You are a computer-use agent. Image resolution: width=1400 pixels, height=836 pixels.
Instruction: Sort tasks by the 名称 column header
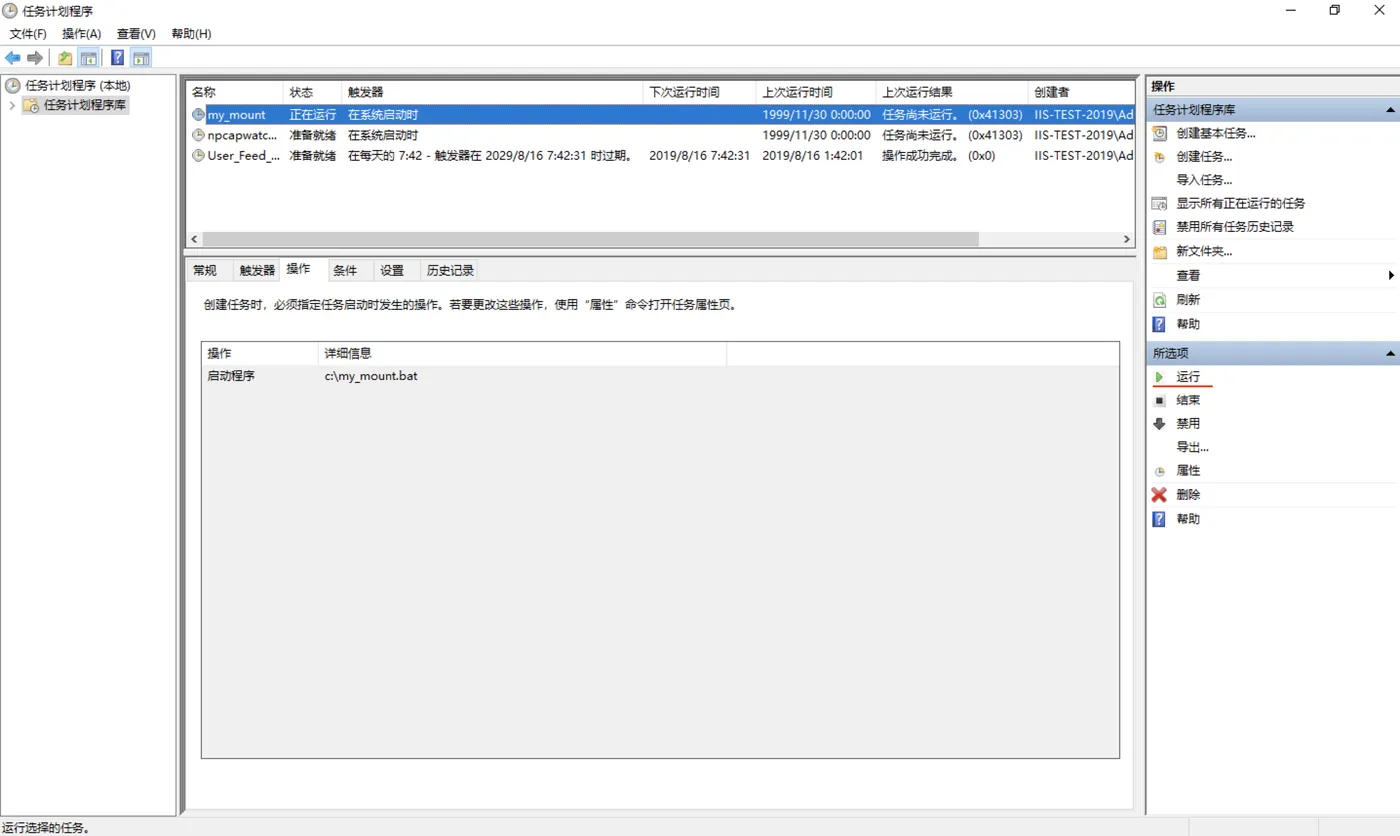[x=234, y=92]
